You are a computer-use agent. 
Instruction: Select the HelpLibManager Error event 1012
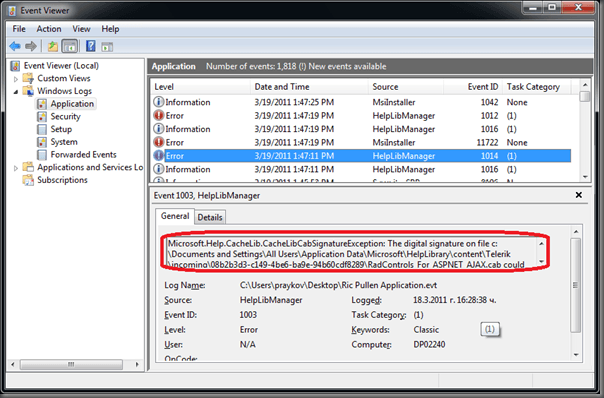tap(361, 116)
